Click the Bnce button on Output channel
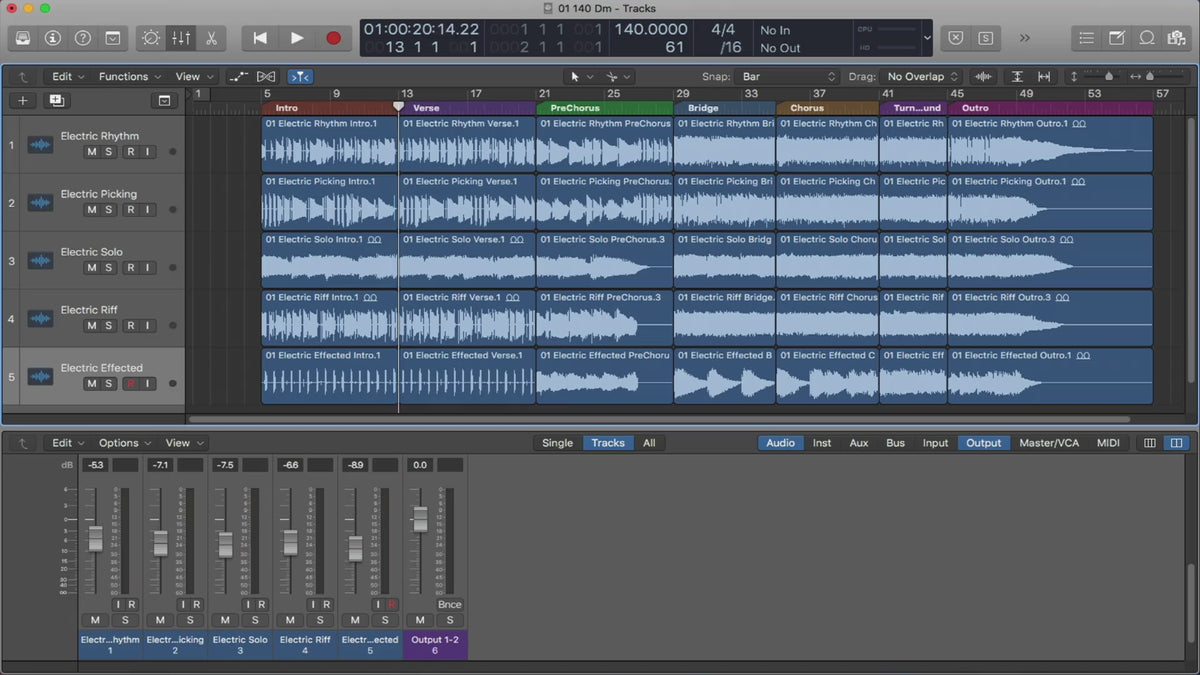The height and width of the screenshot is (675, 1200). pyautogui.click(x=450, y=604)
